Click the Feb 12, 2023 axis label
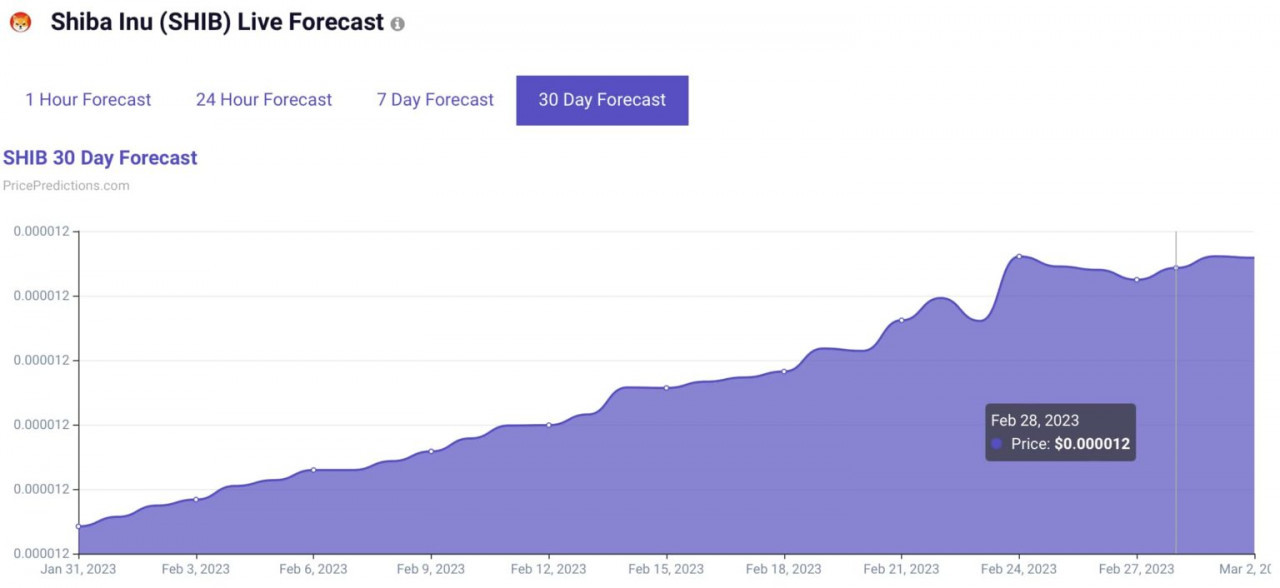Viewport: 1280px width, 588px height. point(548,569)
